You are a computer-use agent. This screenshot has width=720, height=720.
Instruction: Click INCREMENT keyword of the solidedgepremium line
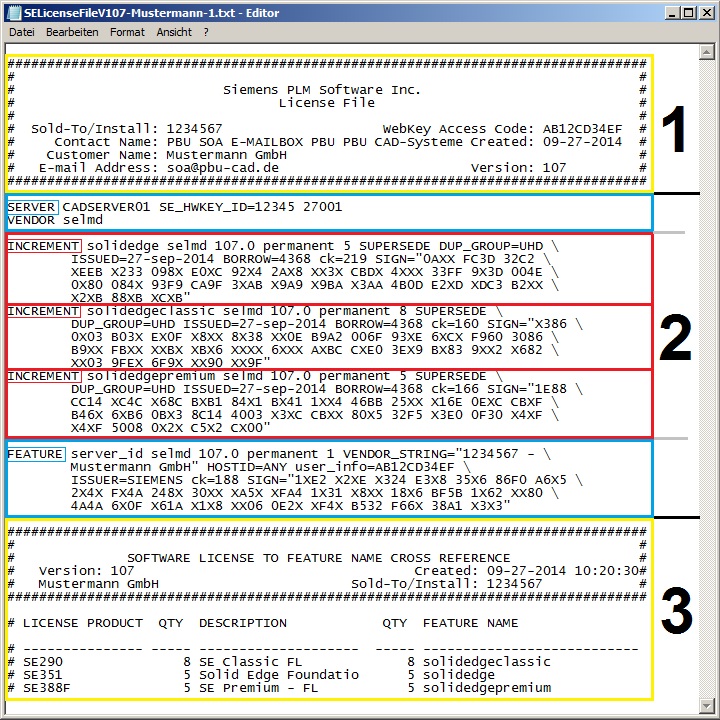tap(44, 376)
